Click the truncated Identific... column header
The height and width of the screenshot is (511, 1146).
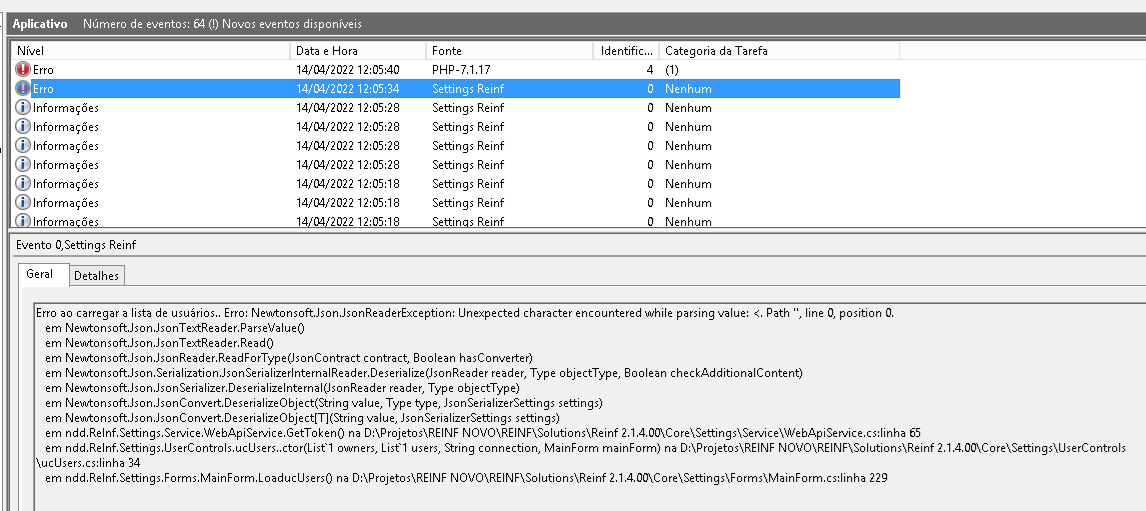(626, 51)
